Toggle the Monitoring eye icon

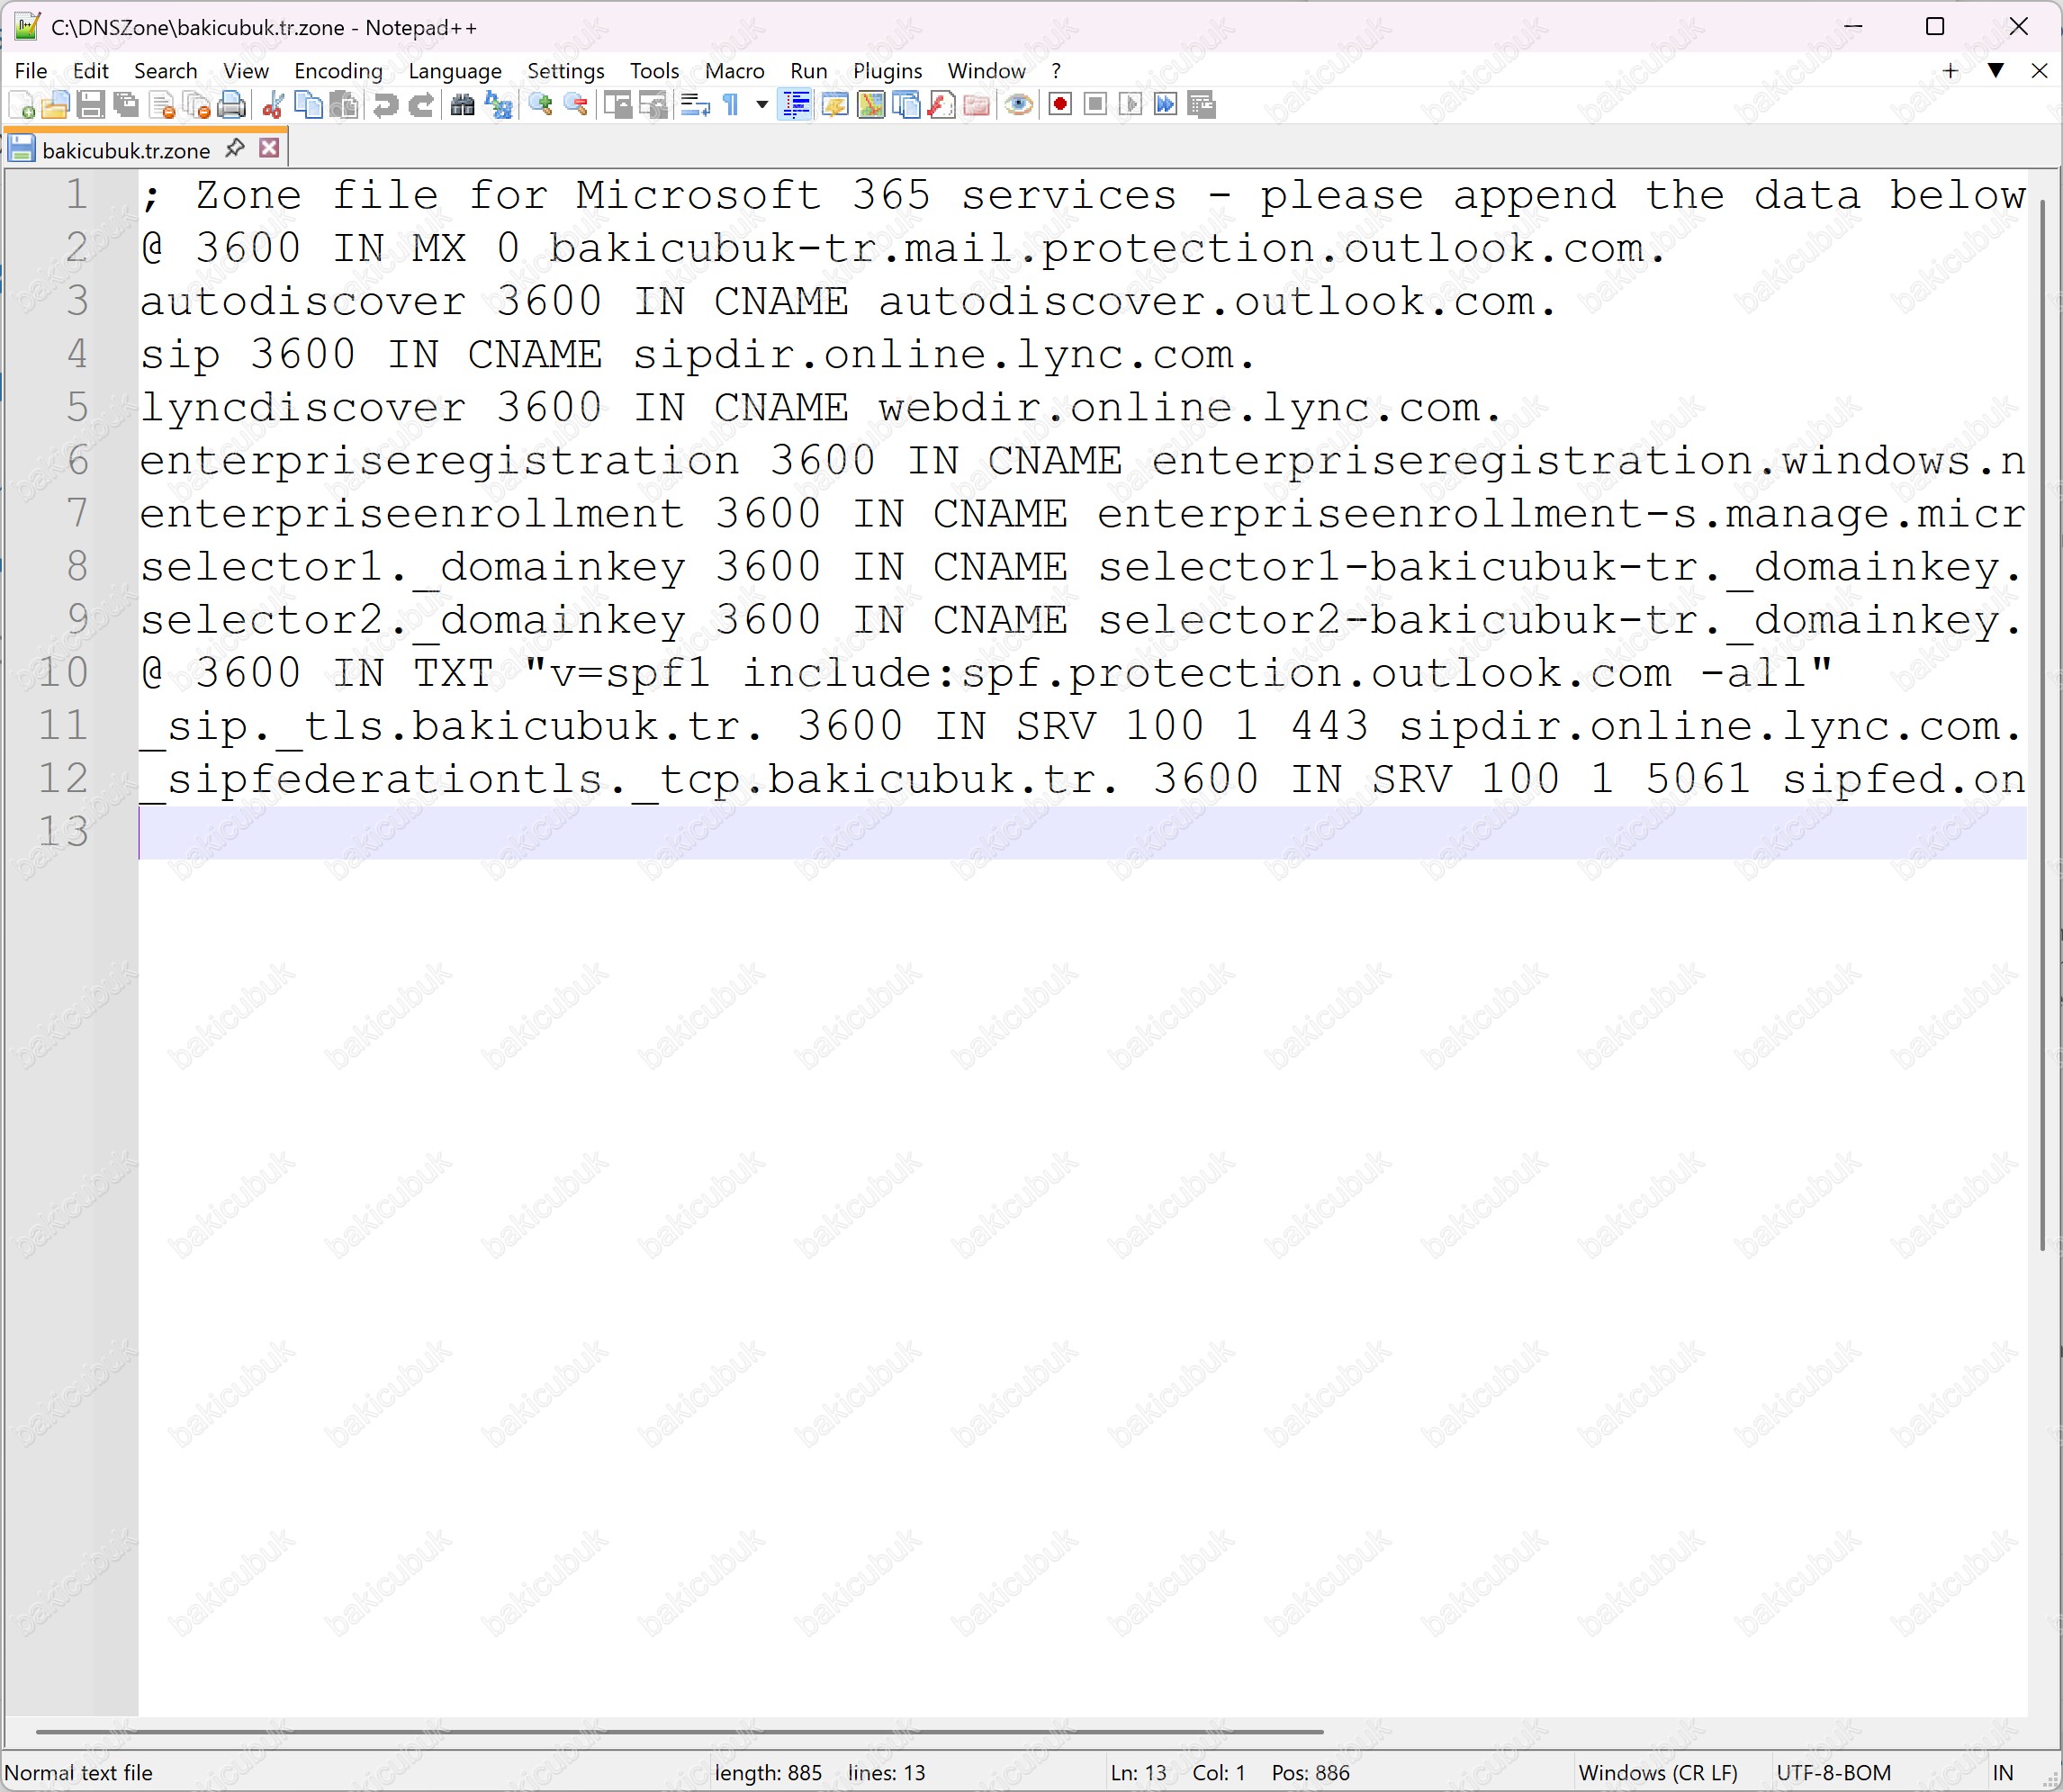coord(1018,105)
